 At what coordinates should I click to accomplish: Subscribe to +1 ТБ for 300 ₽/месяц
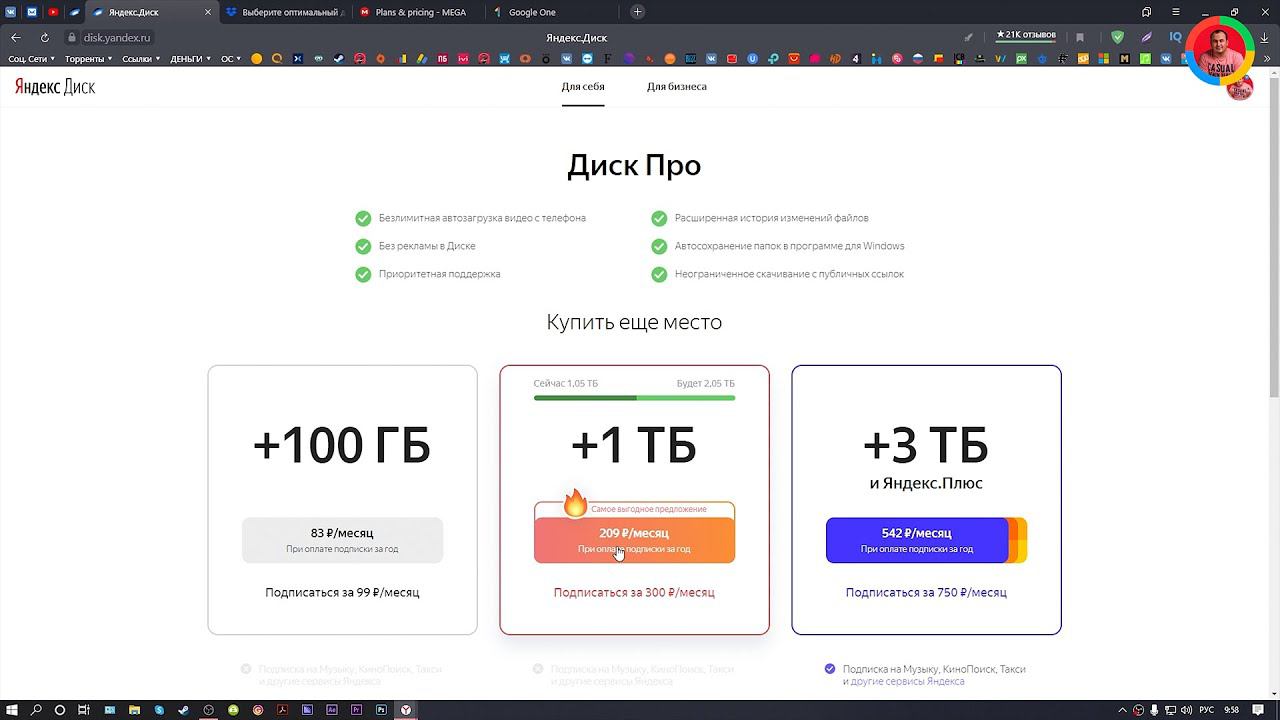[x=634, y=592]
